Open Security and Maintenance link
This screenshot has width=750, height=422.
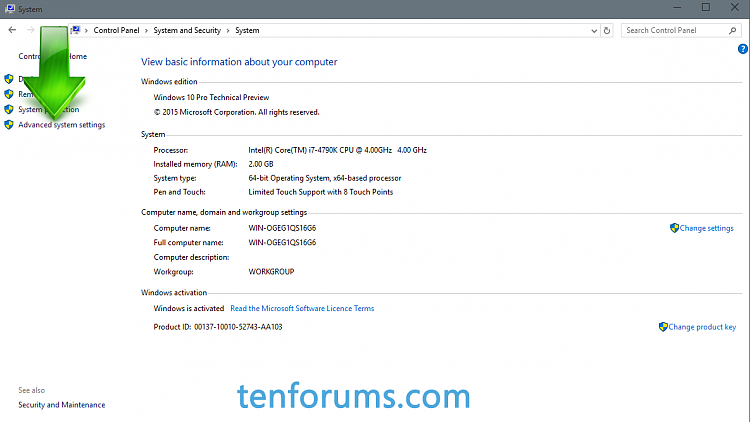click(x=62, y=405)
